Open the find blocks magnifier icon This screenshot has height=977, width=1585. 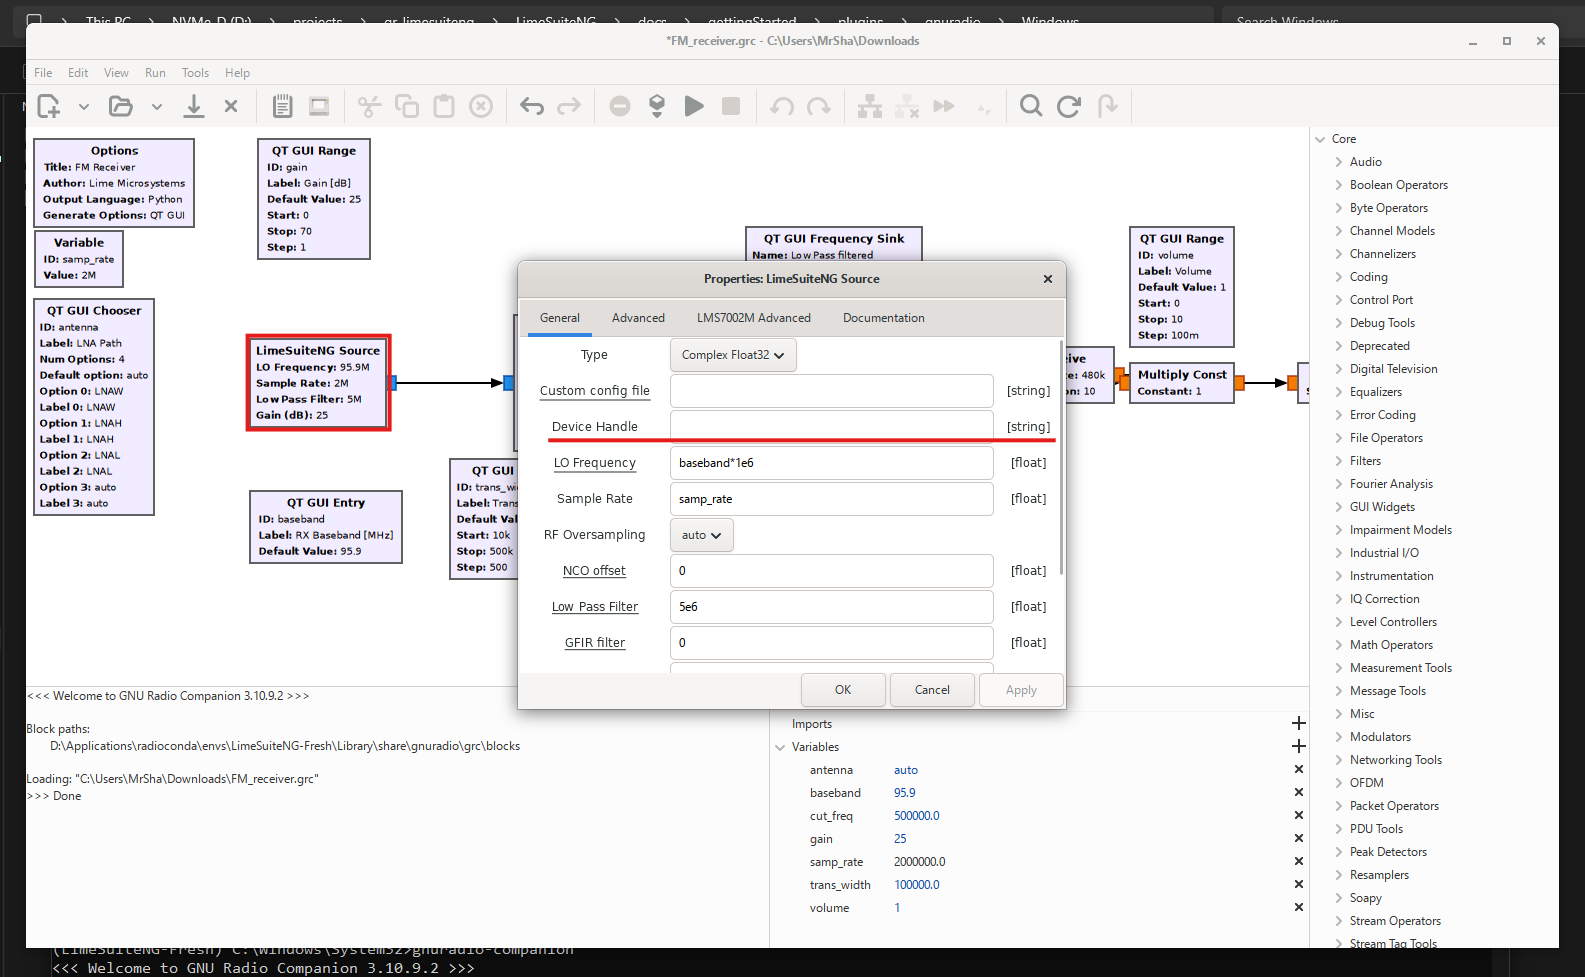point(1031,106)
